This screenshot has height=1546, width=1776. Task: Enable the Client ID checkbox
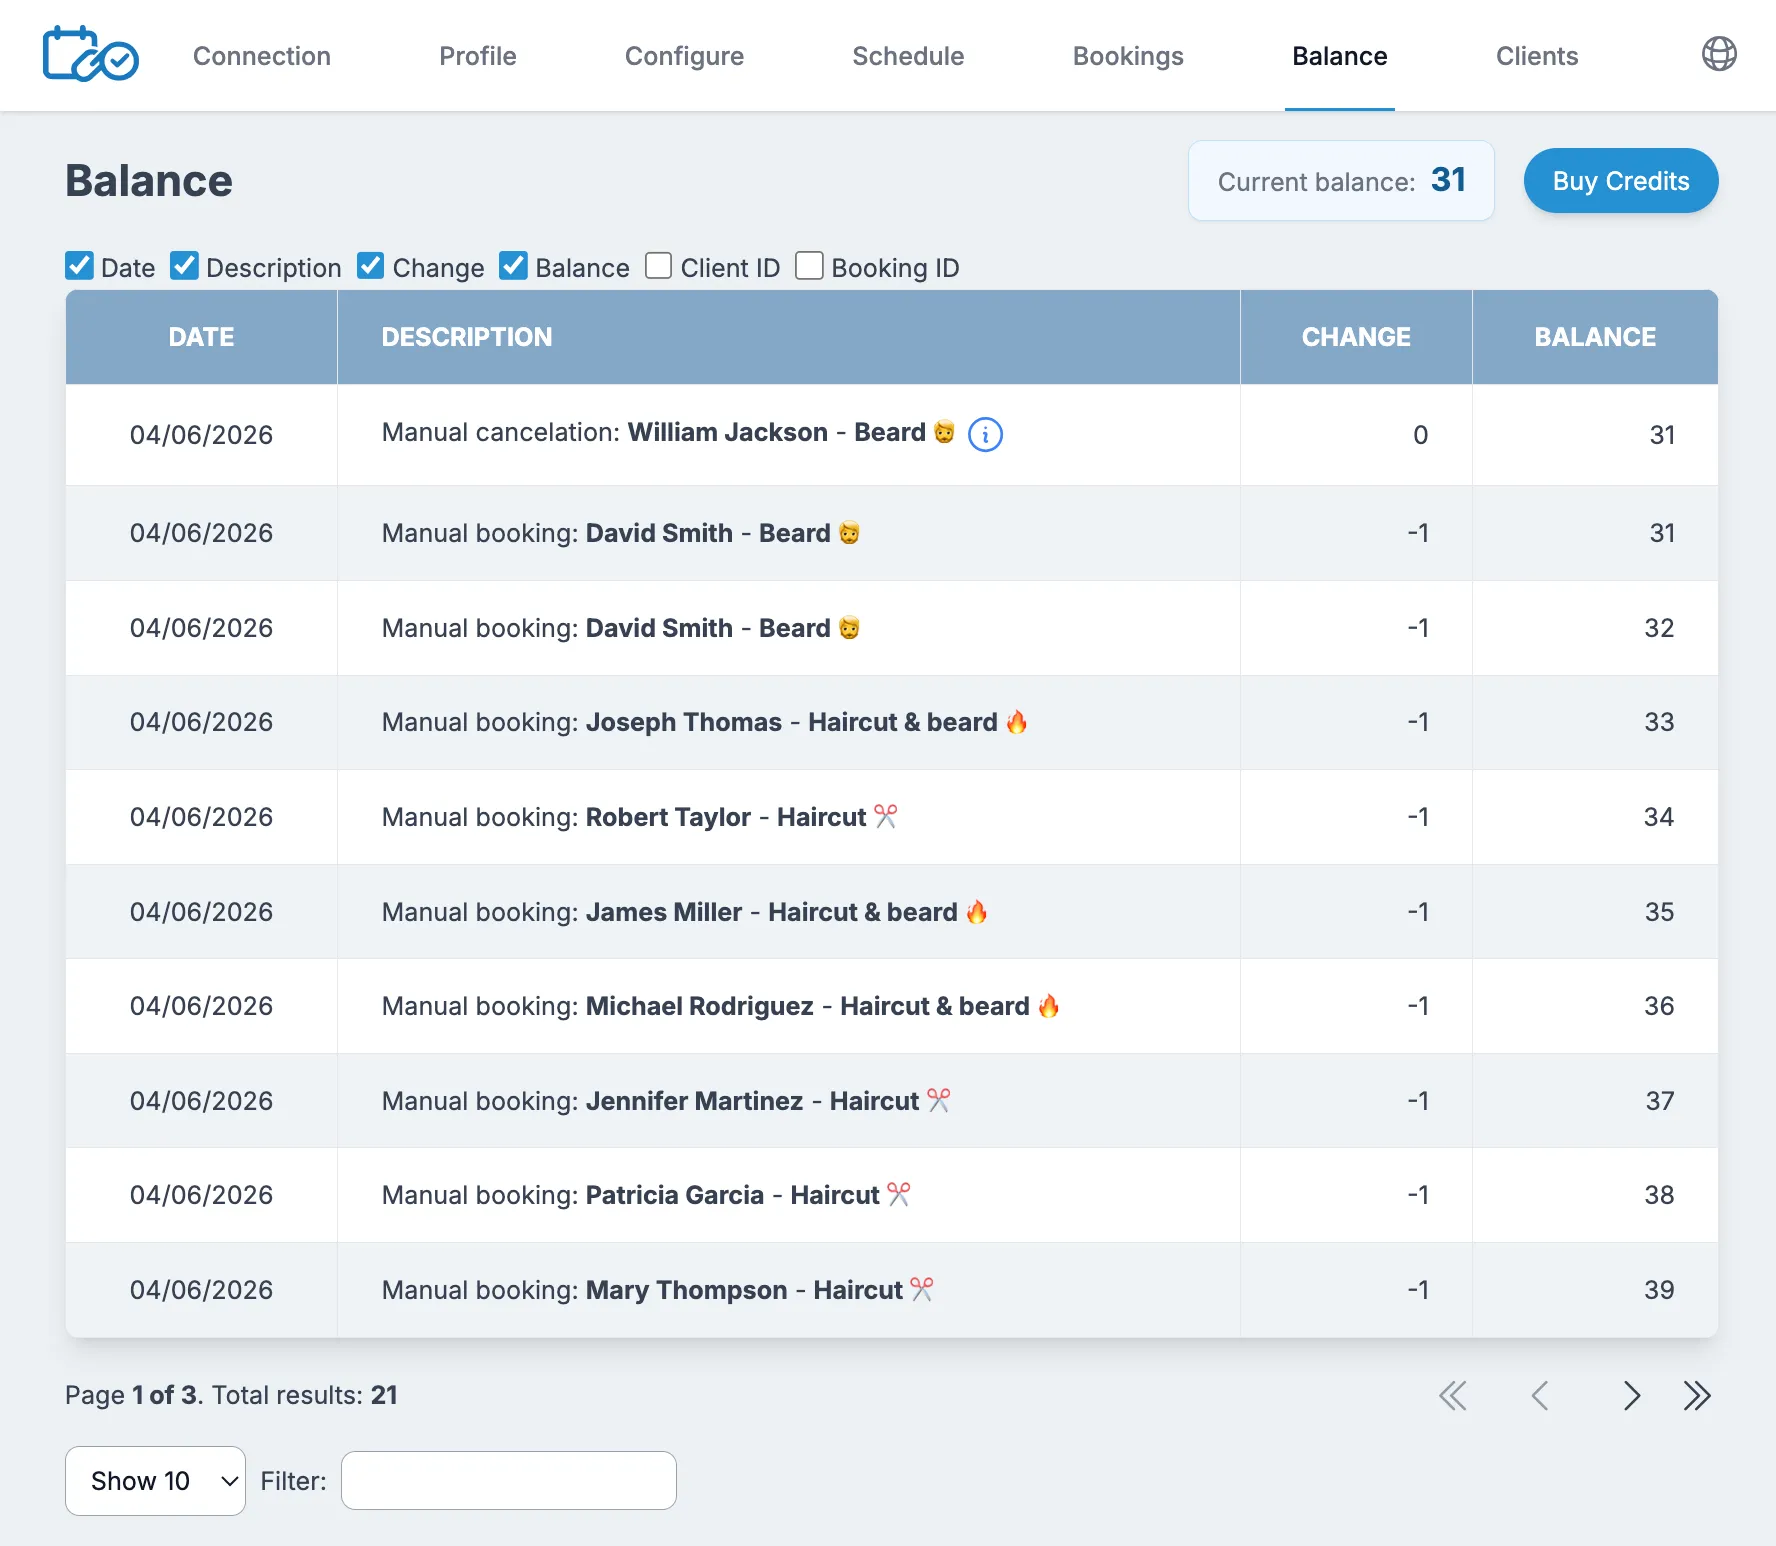pos(658,266)
